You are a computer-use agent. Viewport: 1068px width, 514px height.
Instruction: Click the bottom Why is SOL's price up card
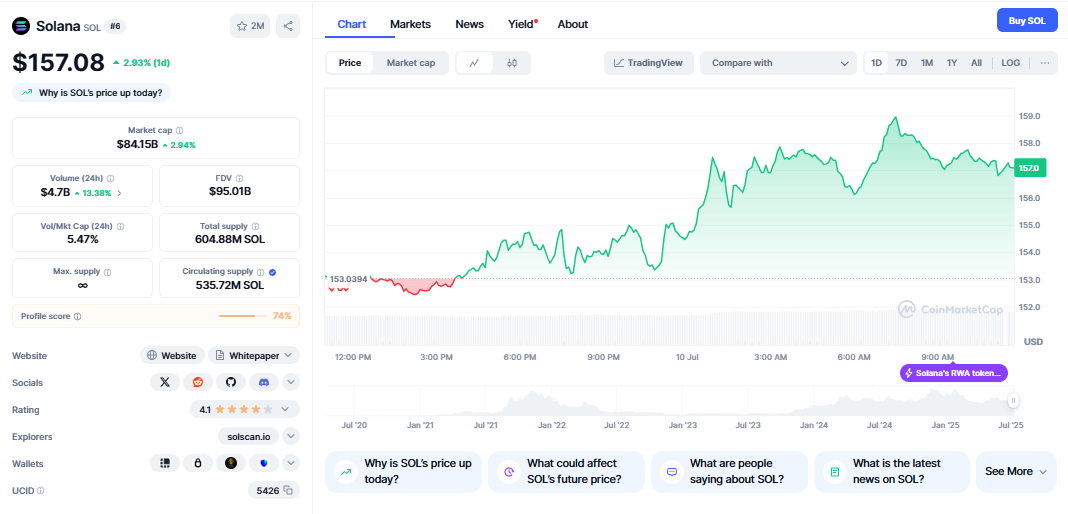403,472
